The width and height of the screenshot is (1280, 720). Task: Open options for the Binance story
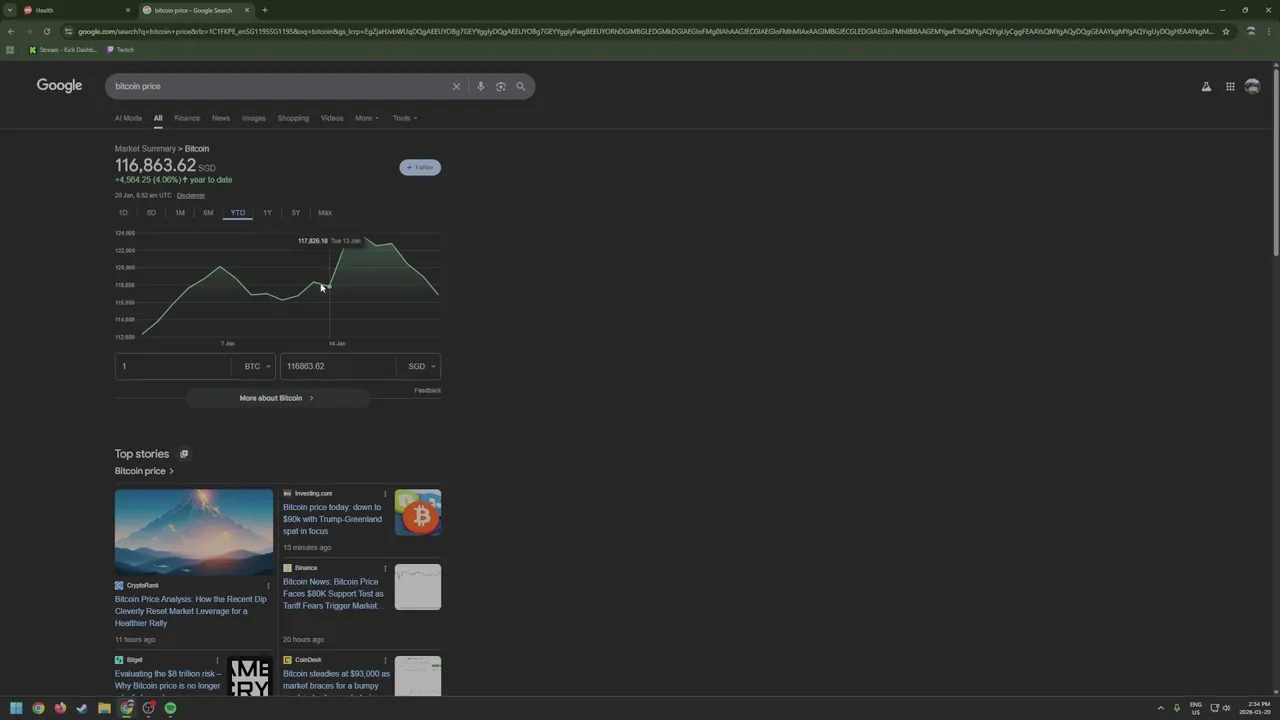(385, 569)
